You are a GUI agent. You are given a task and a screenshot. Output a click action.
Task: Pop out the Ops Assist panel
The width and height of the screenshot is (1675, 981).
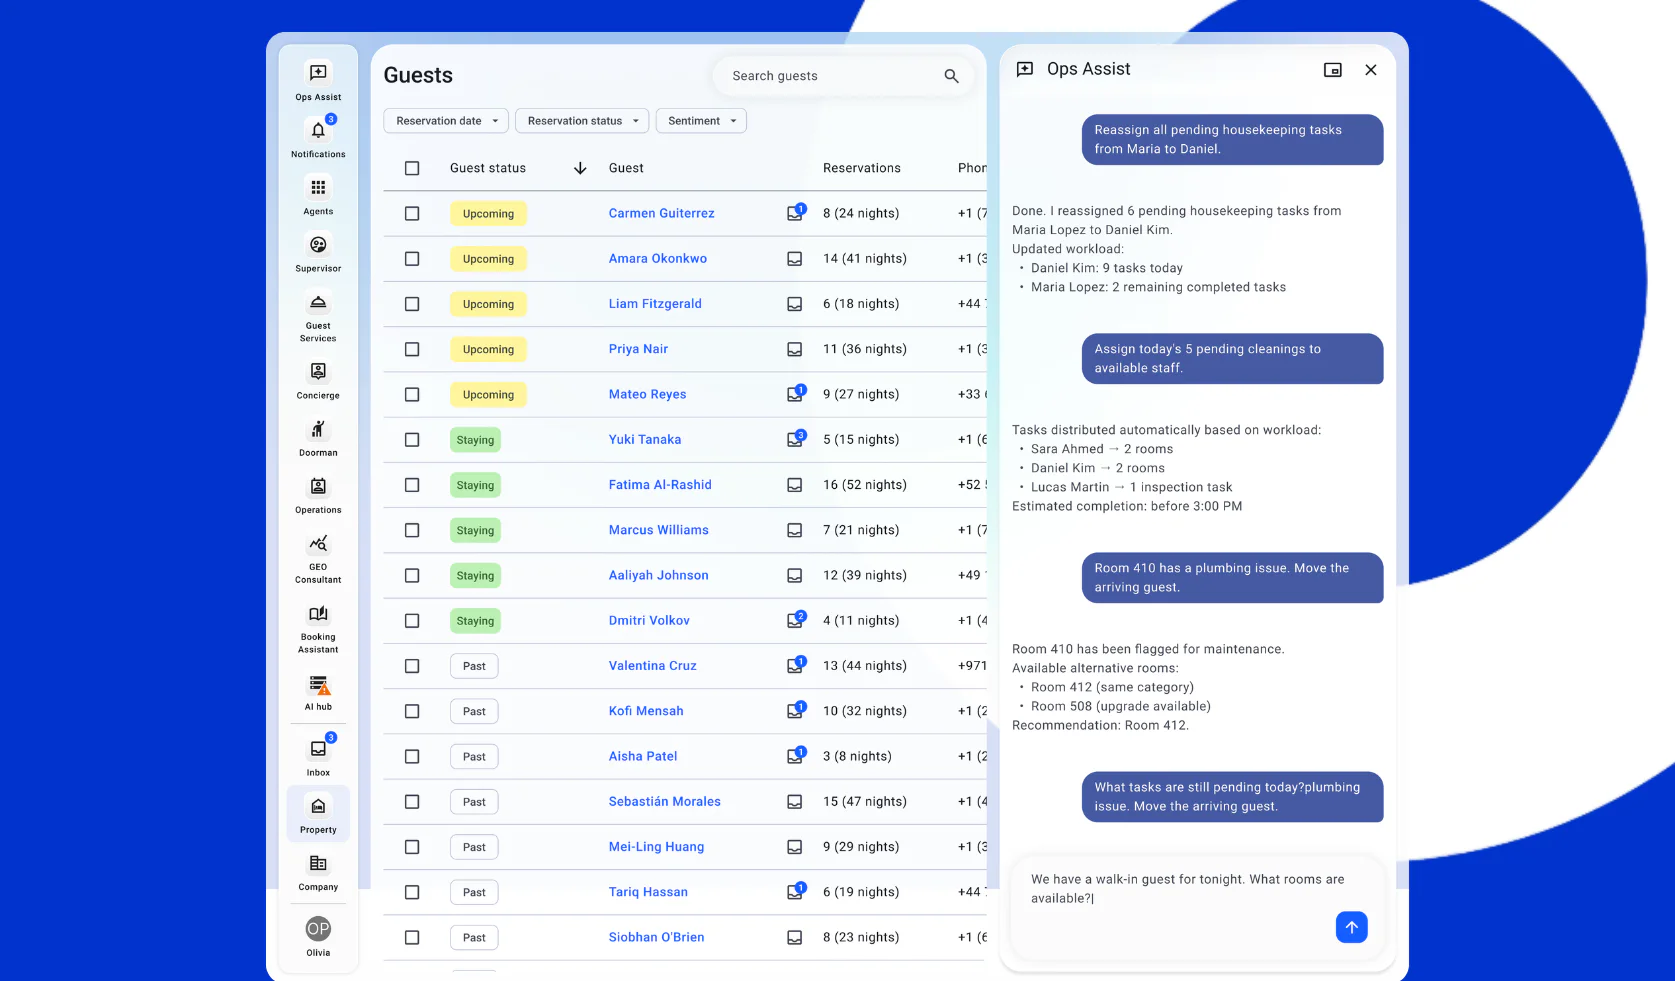click(1332, 70)
